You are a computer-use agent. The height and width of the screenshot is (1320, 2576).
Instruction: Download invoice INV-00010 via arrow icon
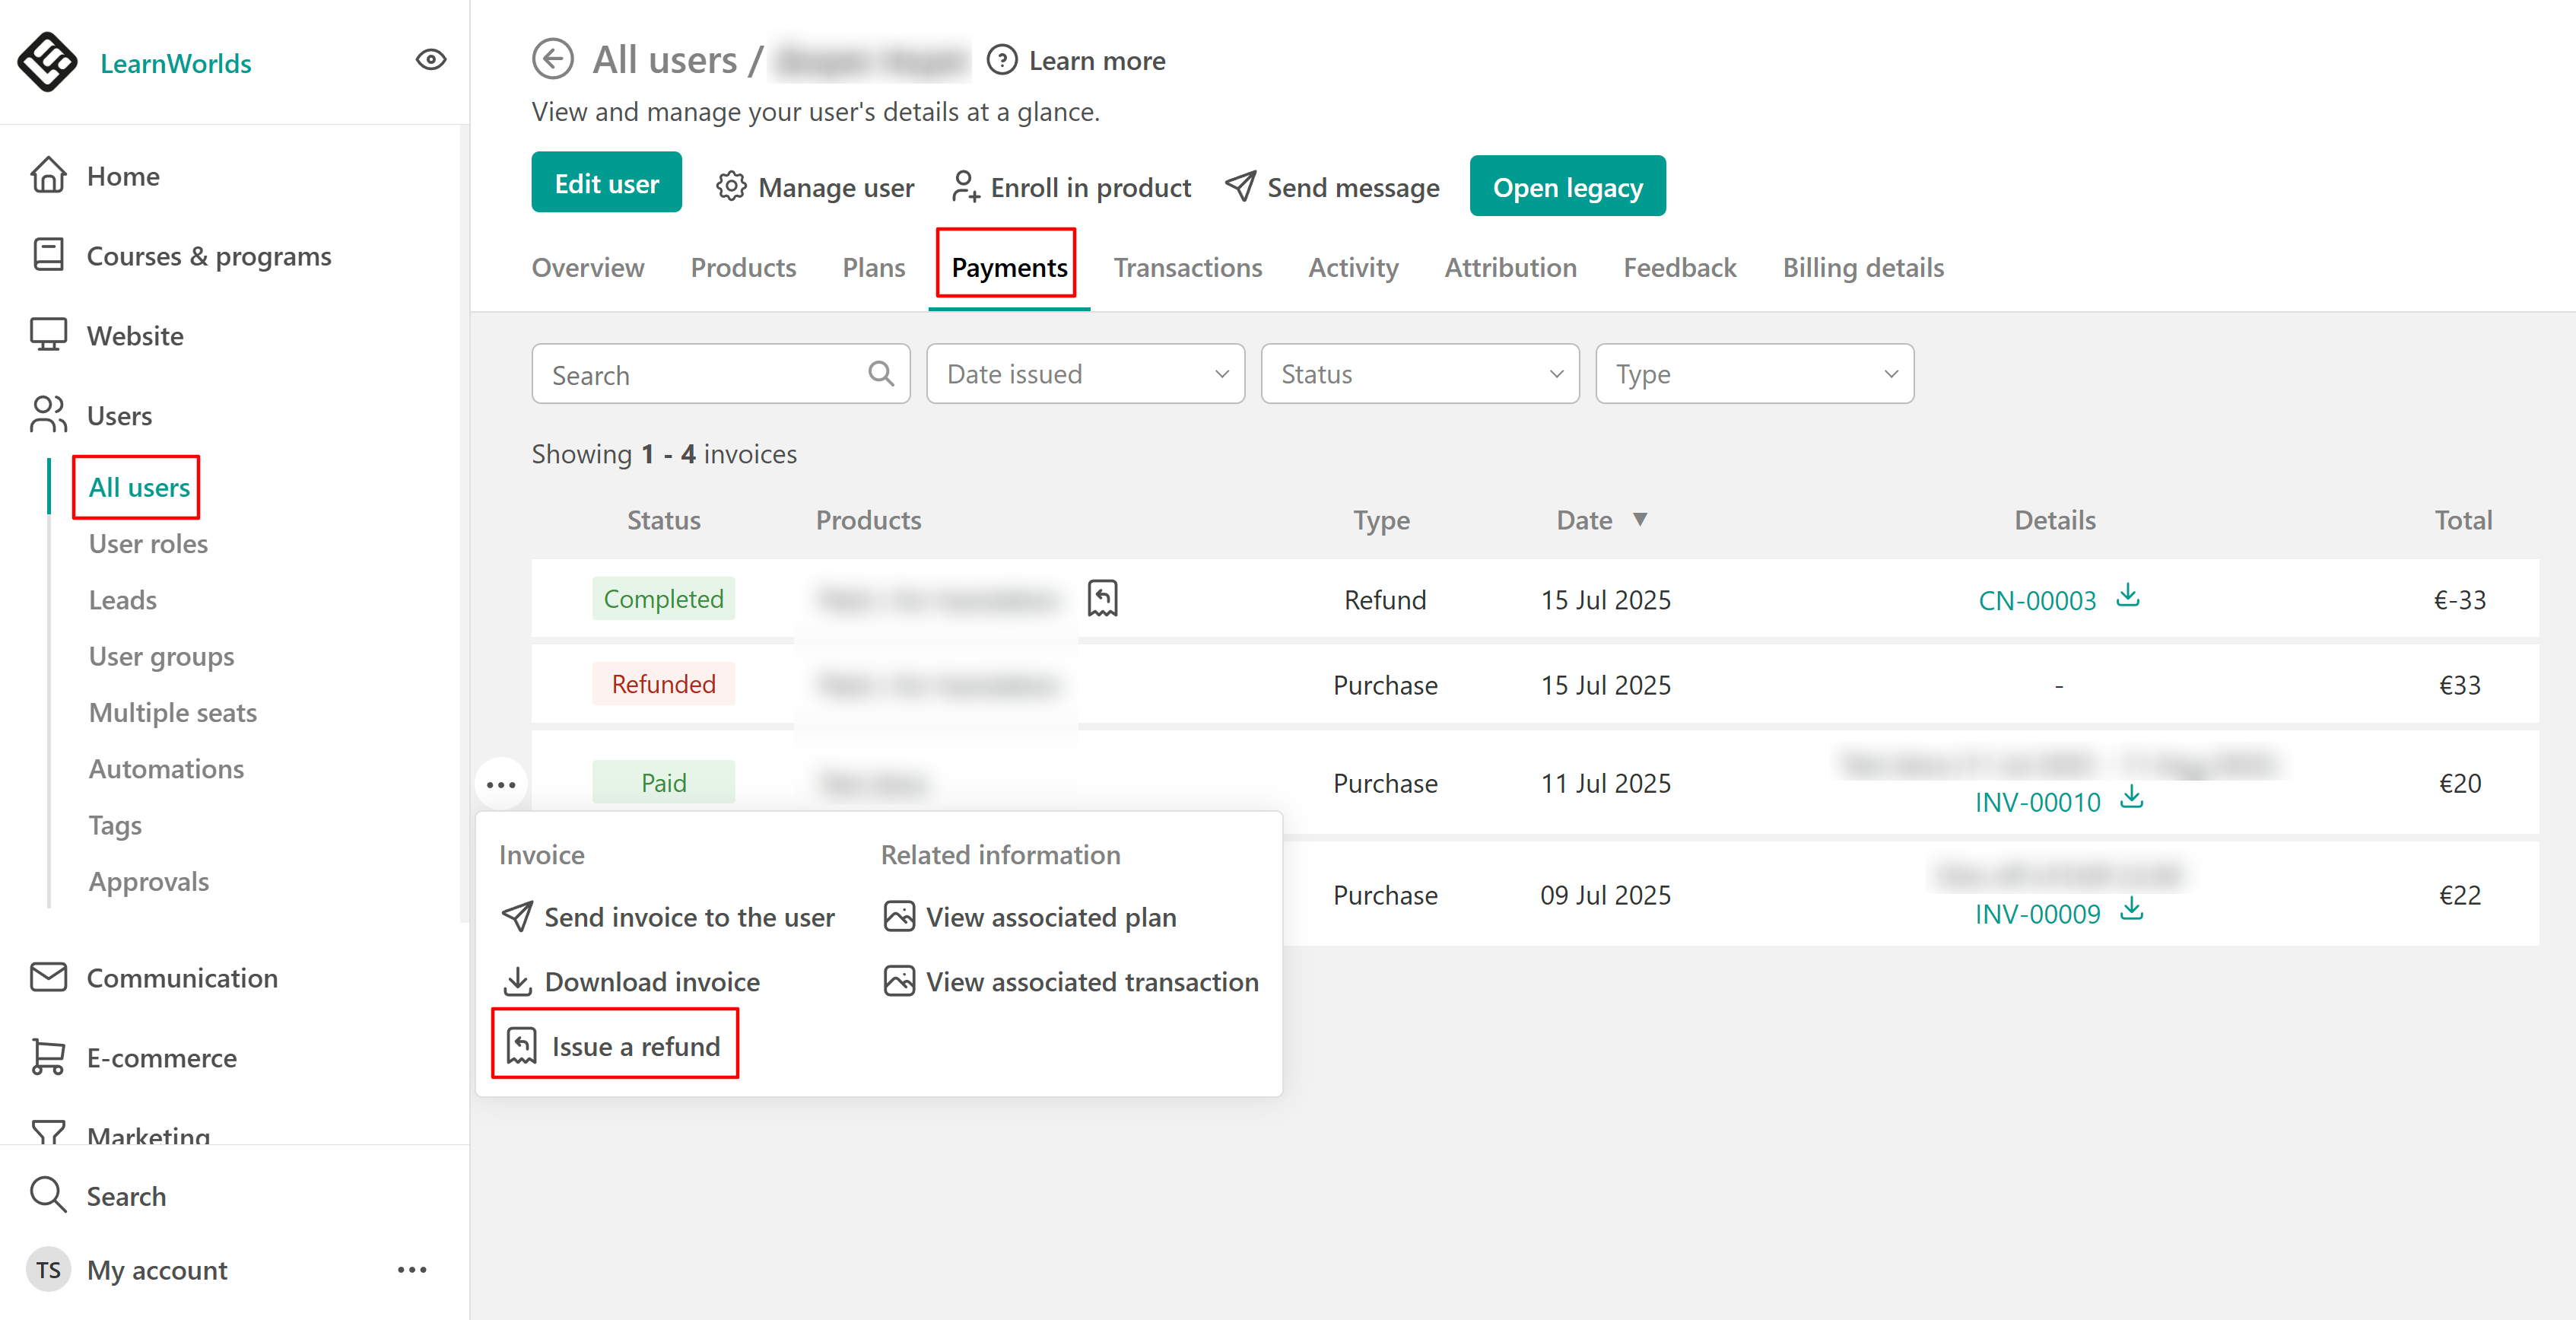coord(2131,798)
